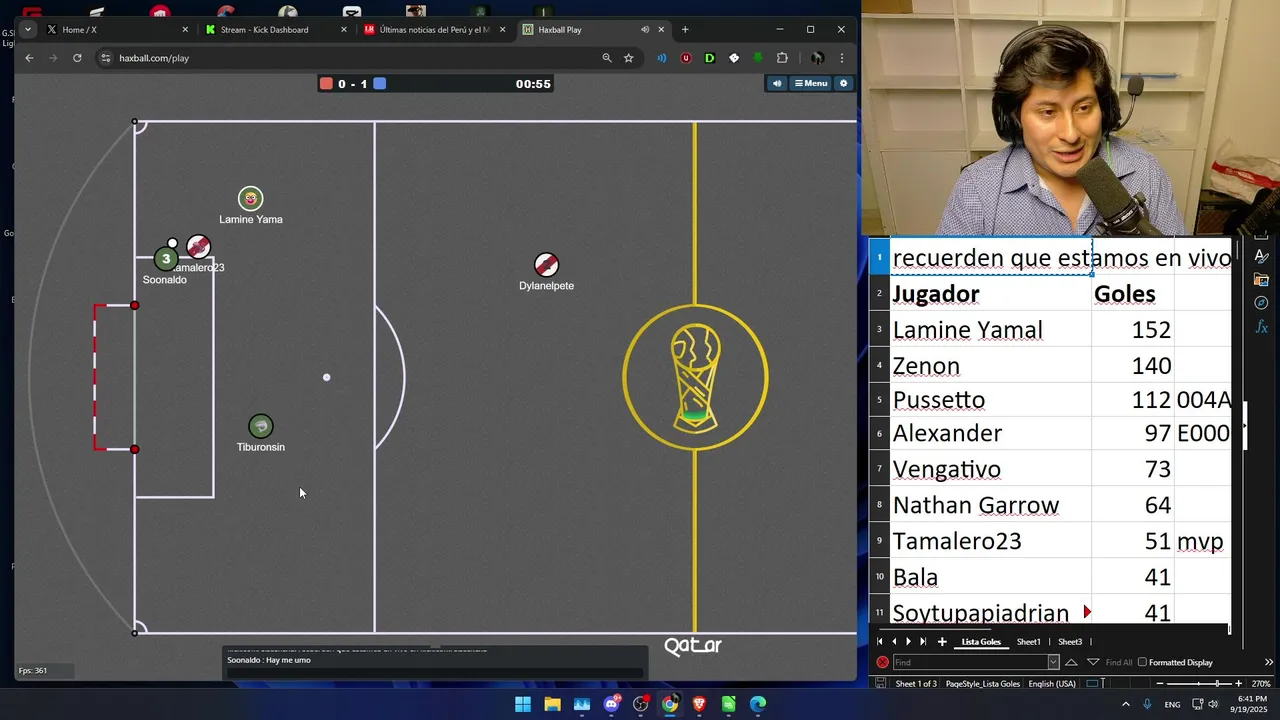1280x720 pixels.
Task: Click English (USA) language in status bar
Action: [x=1052, y=684]
